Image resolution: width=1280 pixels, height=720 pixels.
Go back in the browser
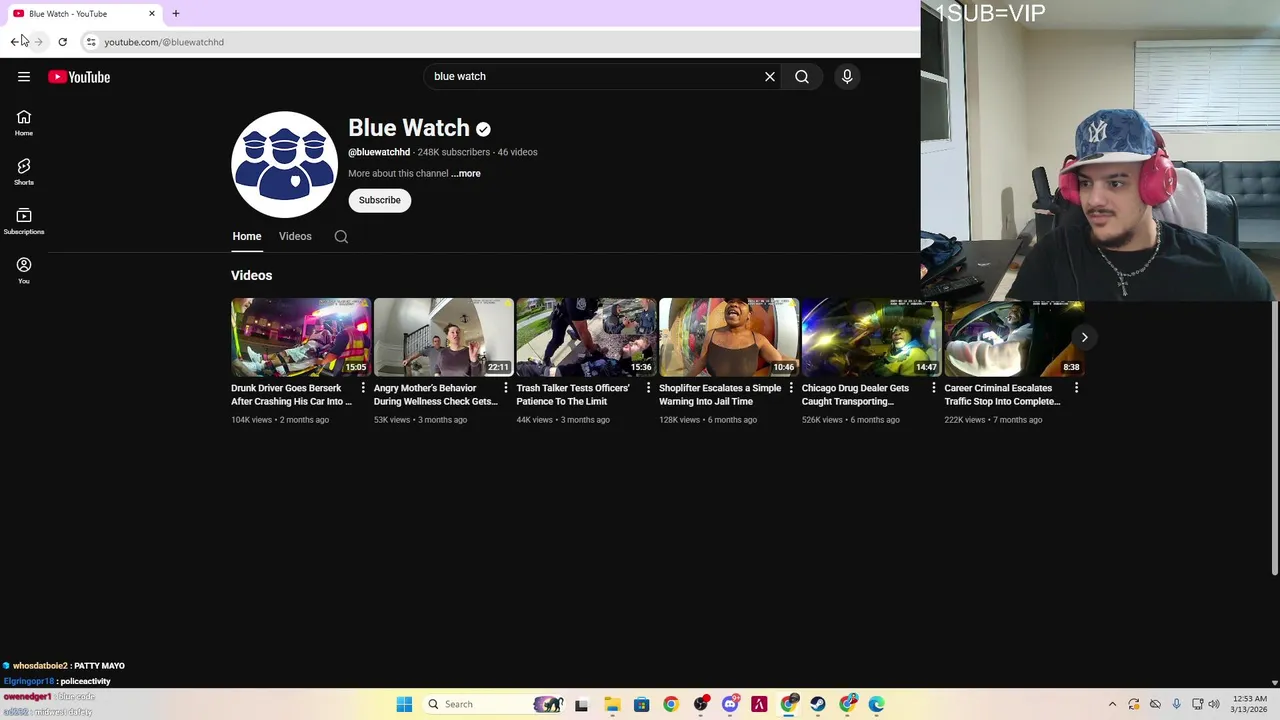click(x=15, y=42)
